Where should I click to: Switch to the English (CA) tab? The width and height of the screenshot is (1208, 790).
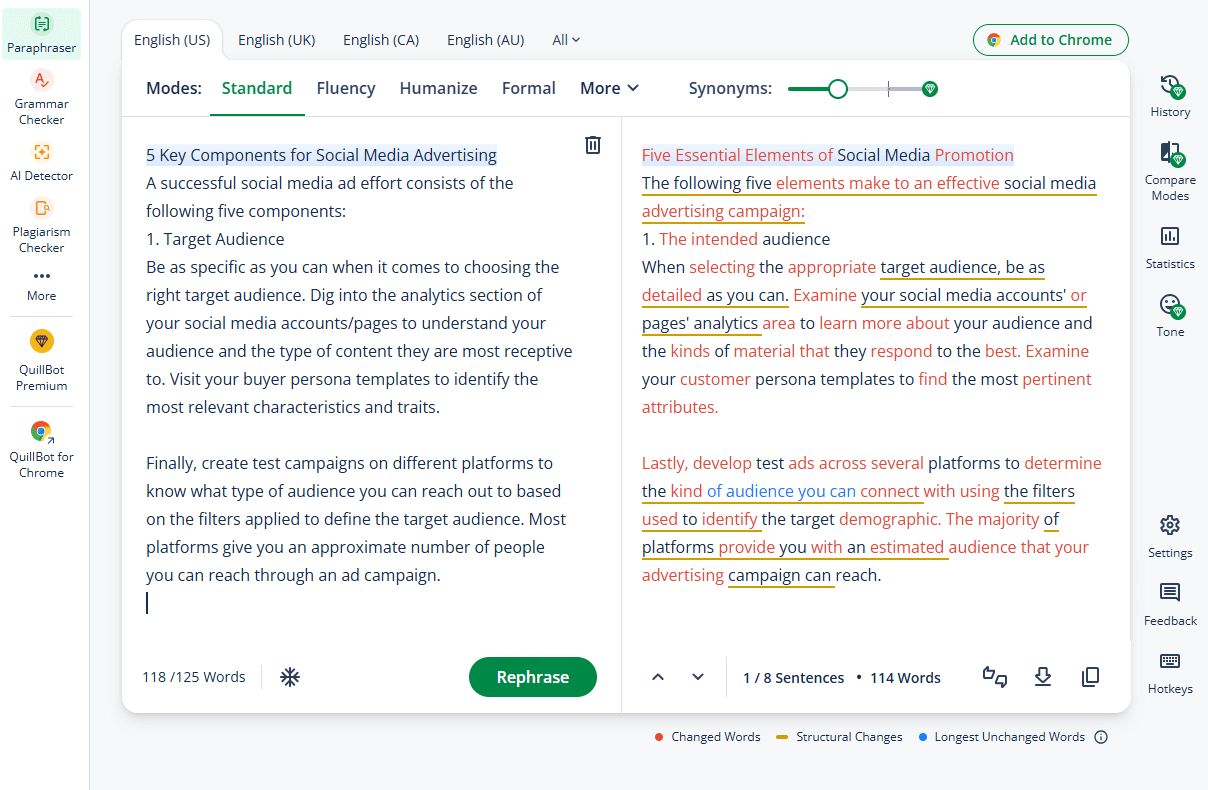pos(381,40)
